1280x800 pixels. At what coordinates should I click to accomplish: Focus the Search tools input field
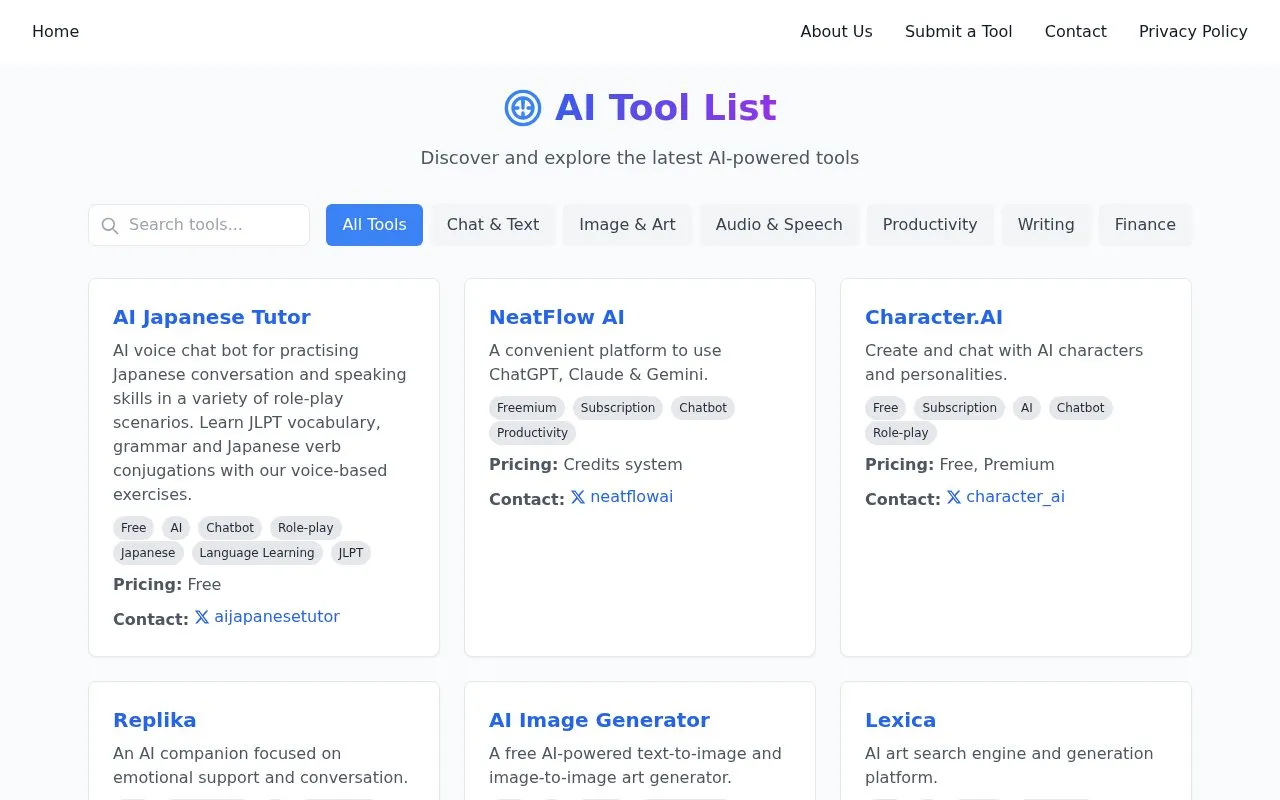pos(199,225)
